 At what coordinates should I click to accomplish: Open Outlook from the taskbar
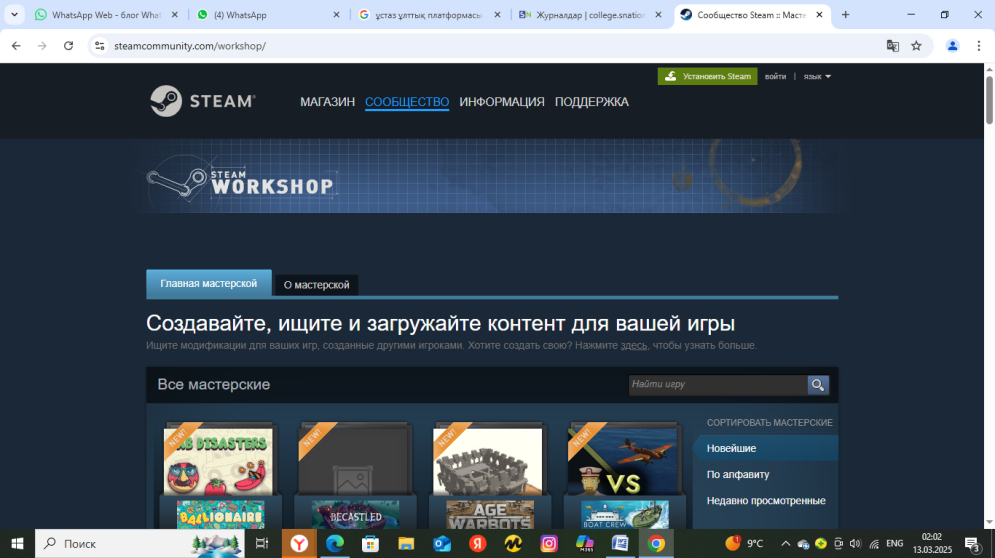[442, 543]
